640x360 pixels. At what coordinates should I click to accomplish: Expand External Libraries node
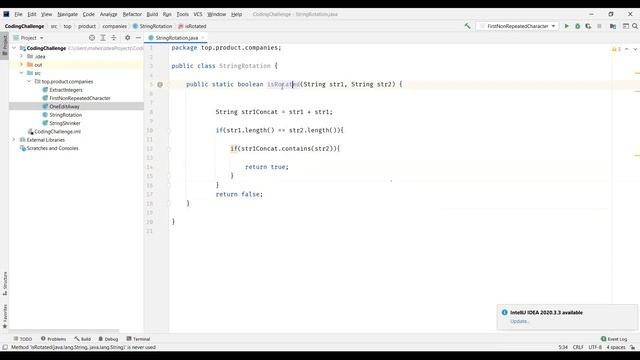tap(14, 140)
